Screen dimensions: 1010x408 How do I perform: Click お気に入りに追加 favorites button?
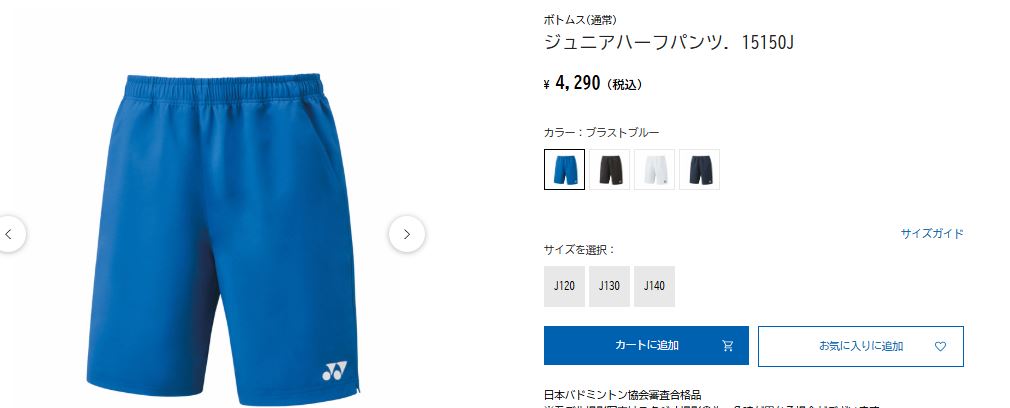(861, 346)
